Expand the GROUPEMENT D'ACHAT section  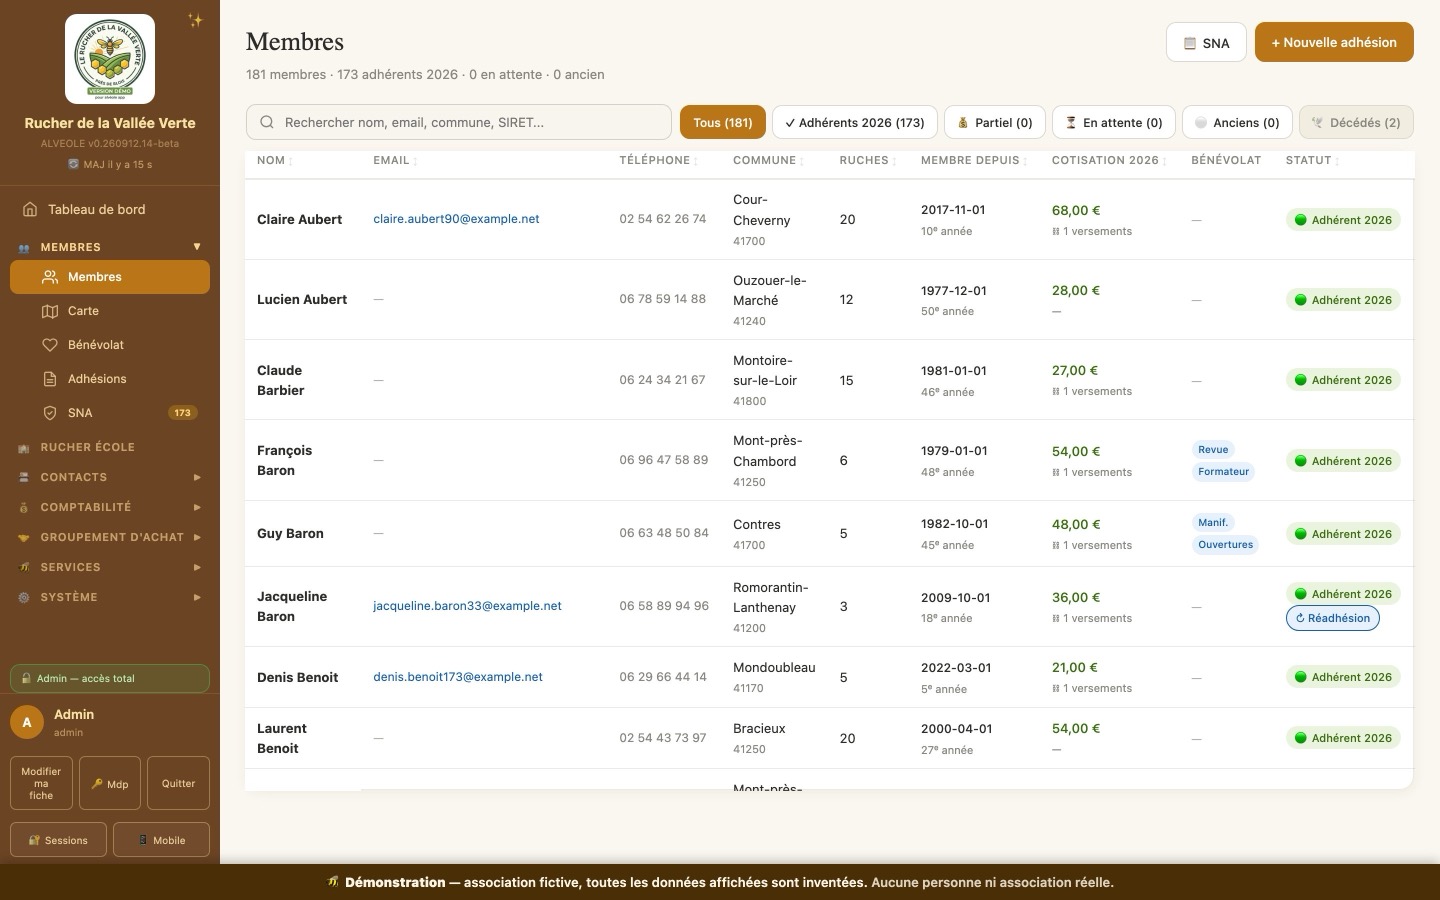[x=110, y=537]
